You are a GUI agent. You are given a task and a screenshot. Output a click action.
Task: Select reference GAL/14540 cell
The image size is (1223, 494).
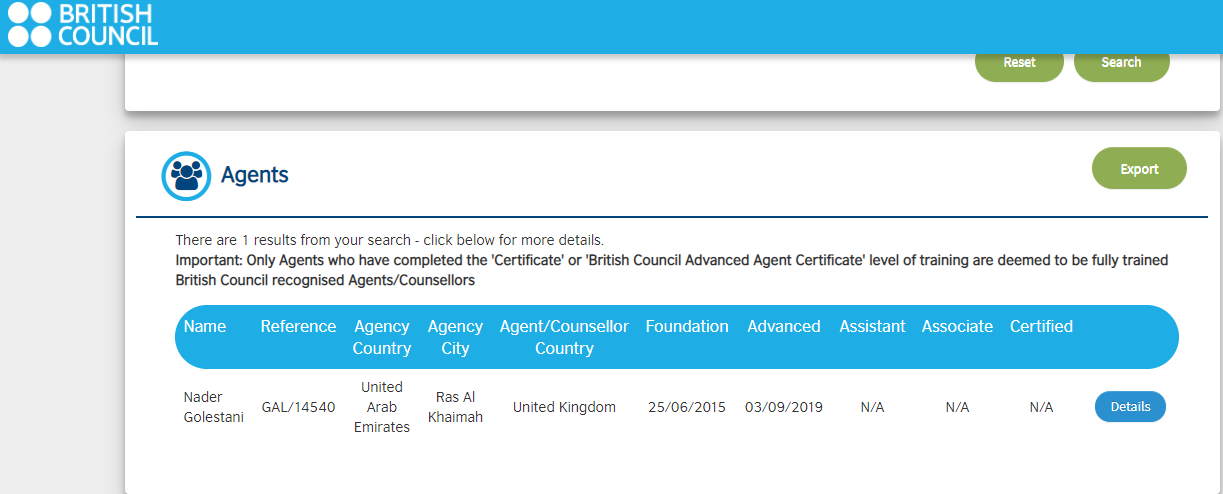point(298,407)
